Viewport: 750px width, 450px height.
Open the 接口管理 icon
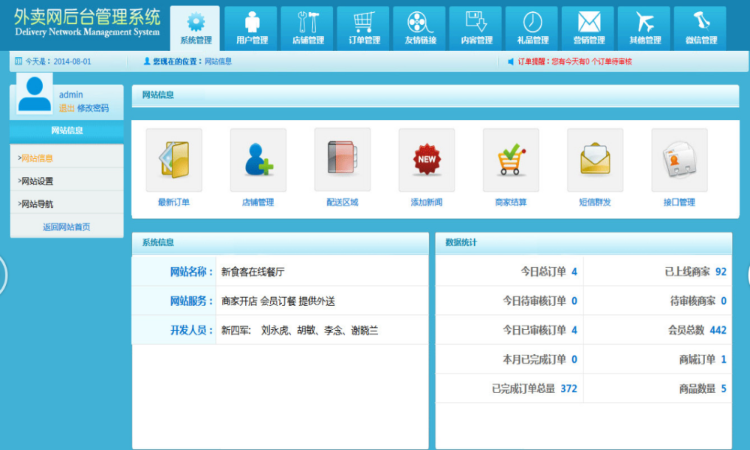[679, 160]
